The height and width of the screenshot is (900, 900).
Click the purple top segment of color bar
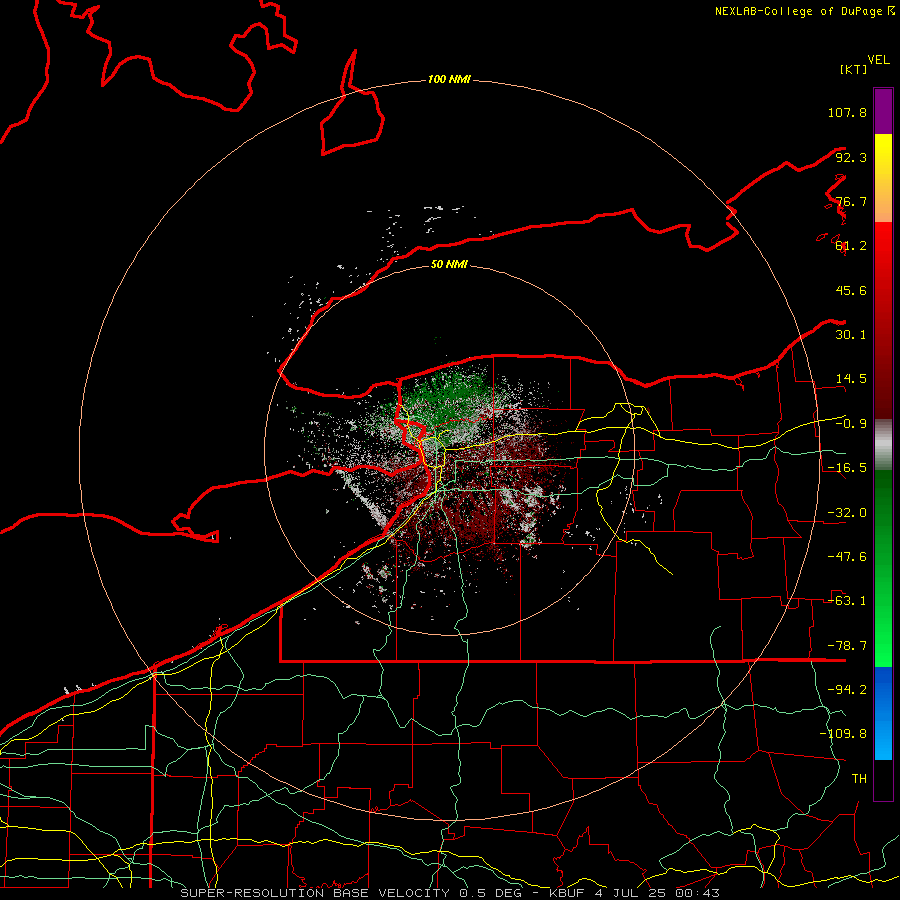(883, 111)
